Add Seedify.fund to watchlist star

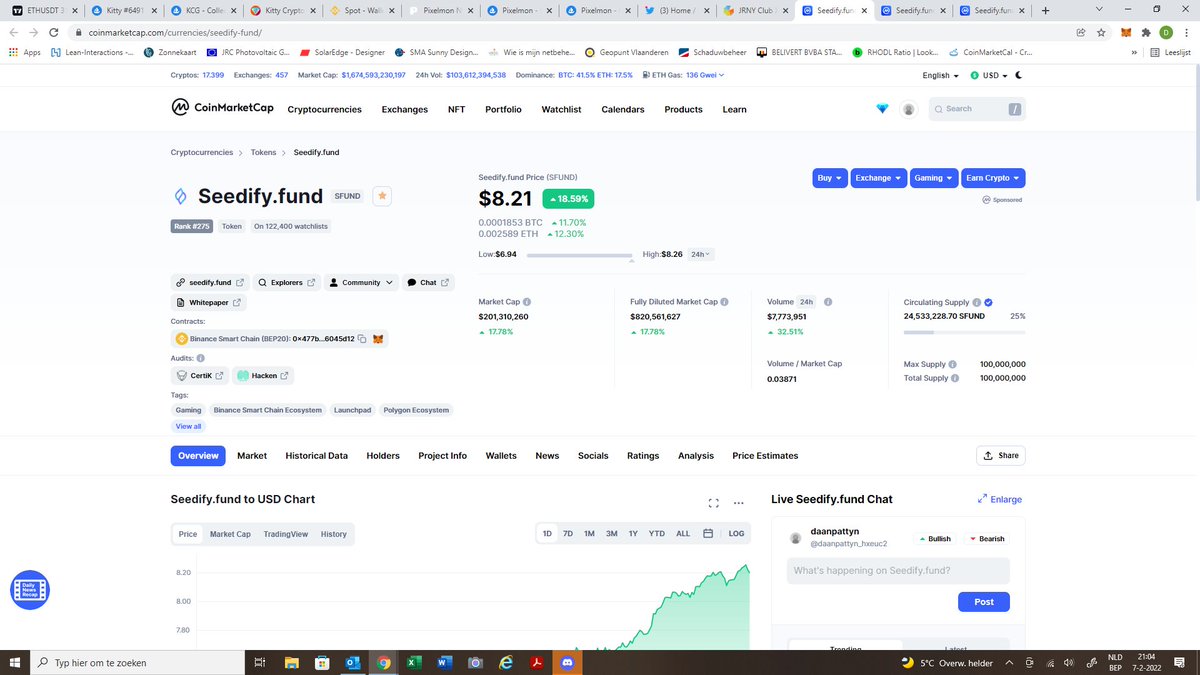tap(382, 196)
